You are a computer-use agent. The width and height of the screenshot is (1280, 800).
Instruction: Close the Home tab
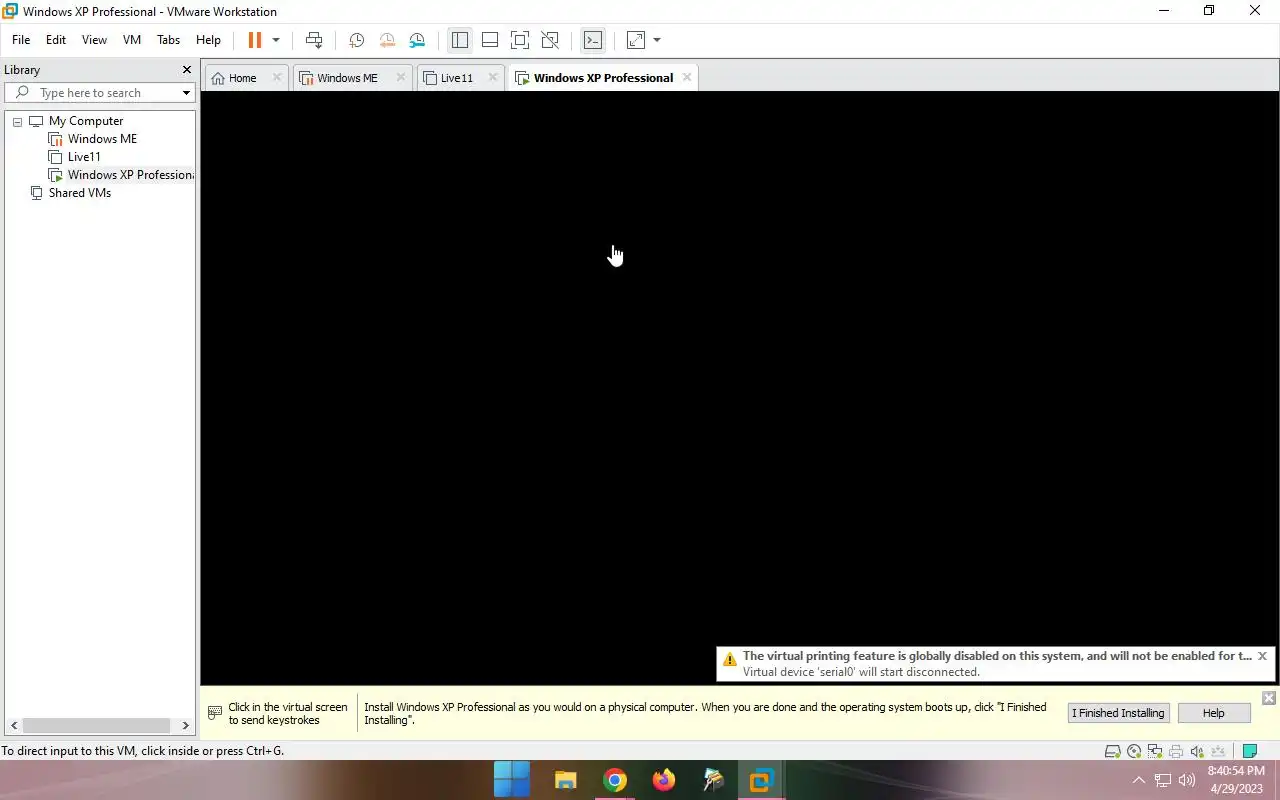[278, 77]
